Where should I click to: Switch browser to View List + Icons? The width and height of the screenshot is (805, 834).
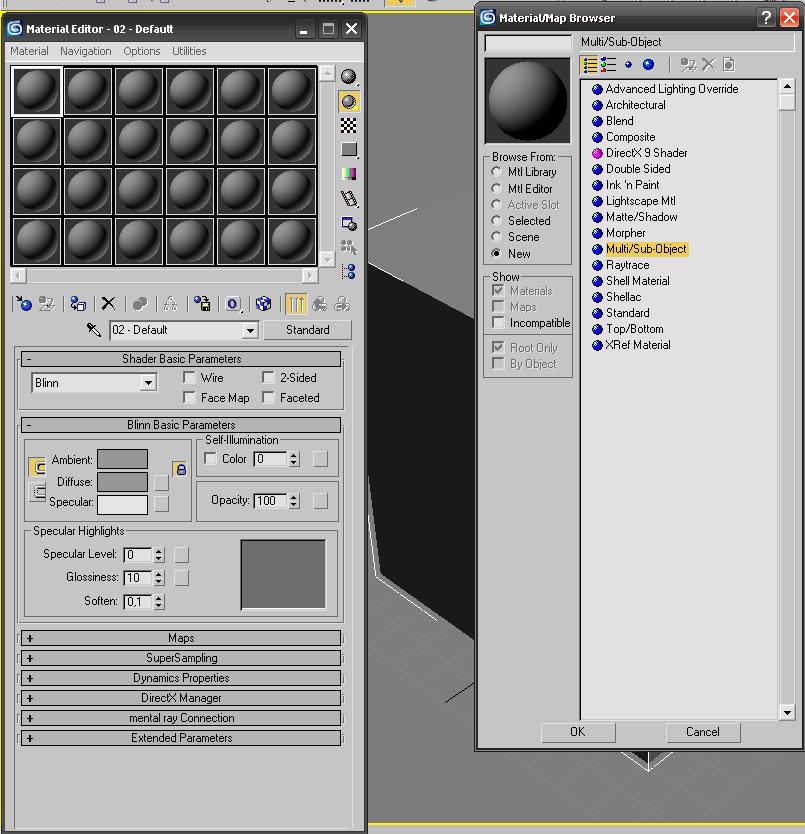tap(609, 65)
